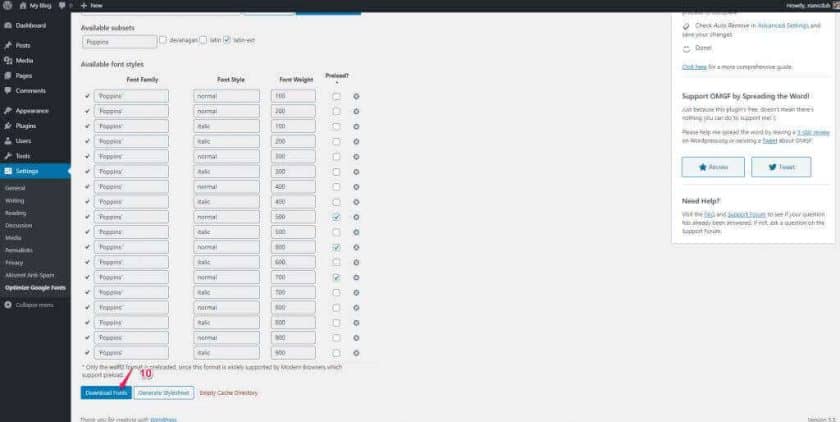Click font weight field showing 100 in first row

coord(293,96)
